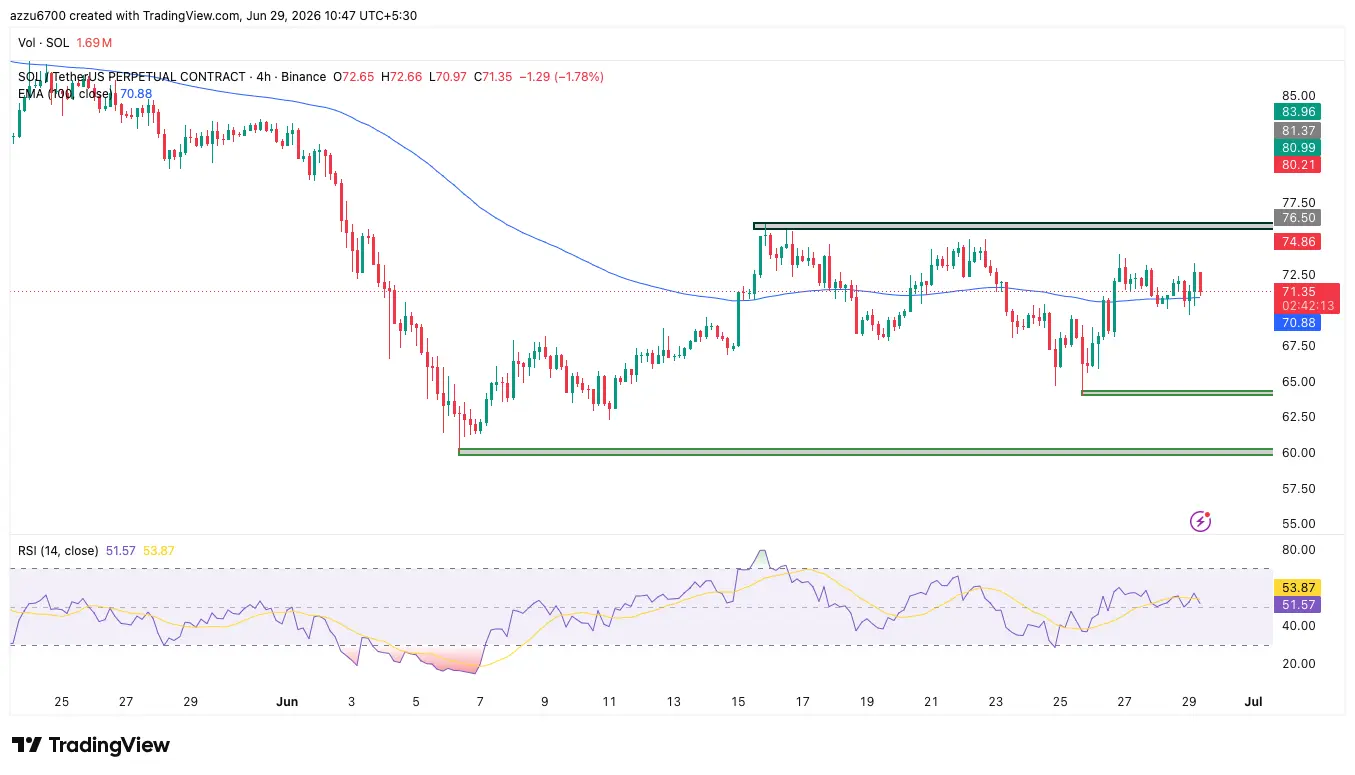1355x775 pixels.
Task: Click the 67.50 price axis label
Action: pos(1297,346)
